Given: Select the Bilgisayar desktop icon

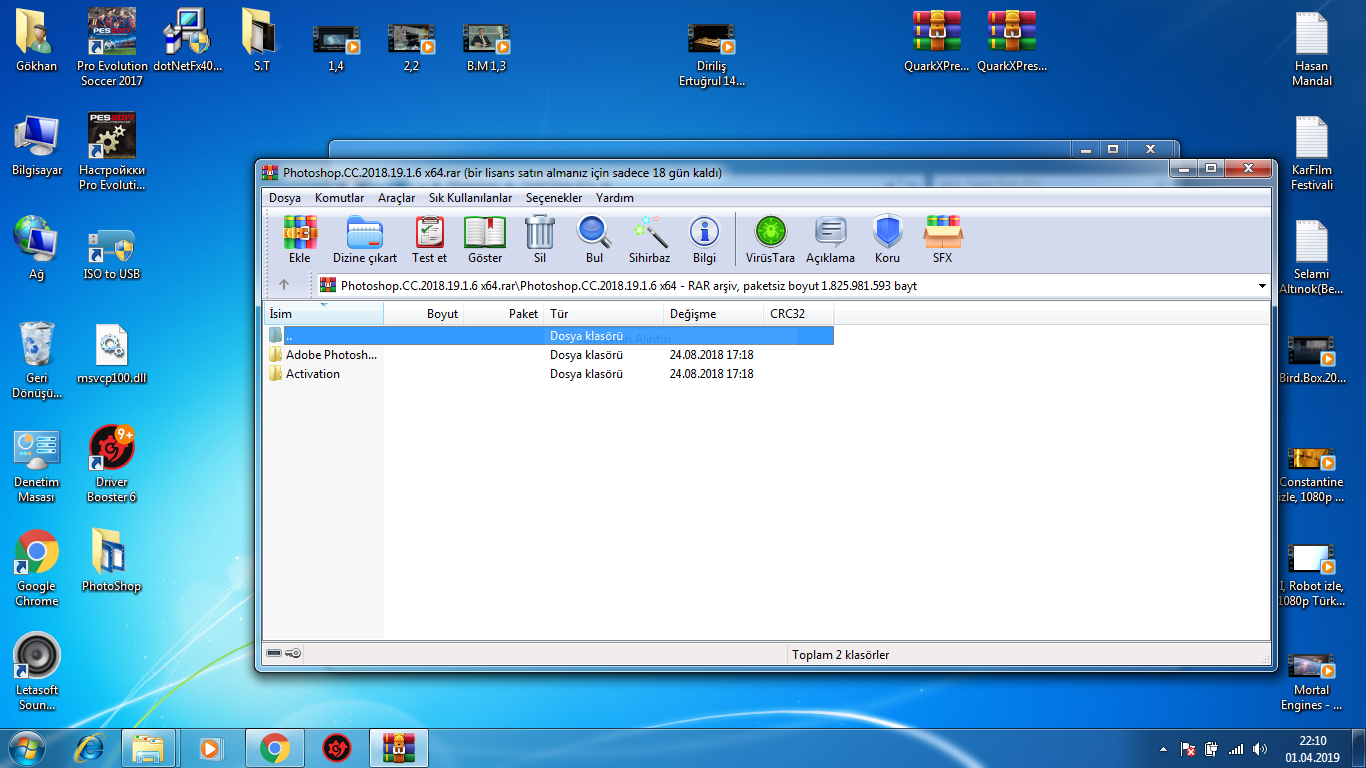Looking at the screenshot, I should pyautogui.click(x=37, y=146).
